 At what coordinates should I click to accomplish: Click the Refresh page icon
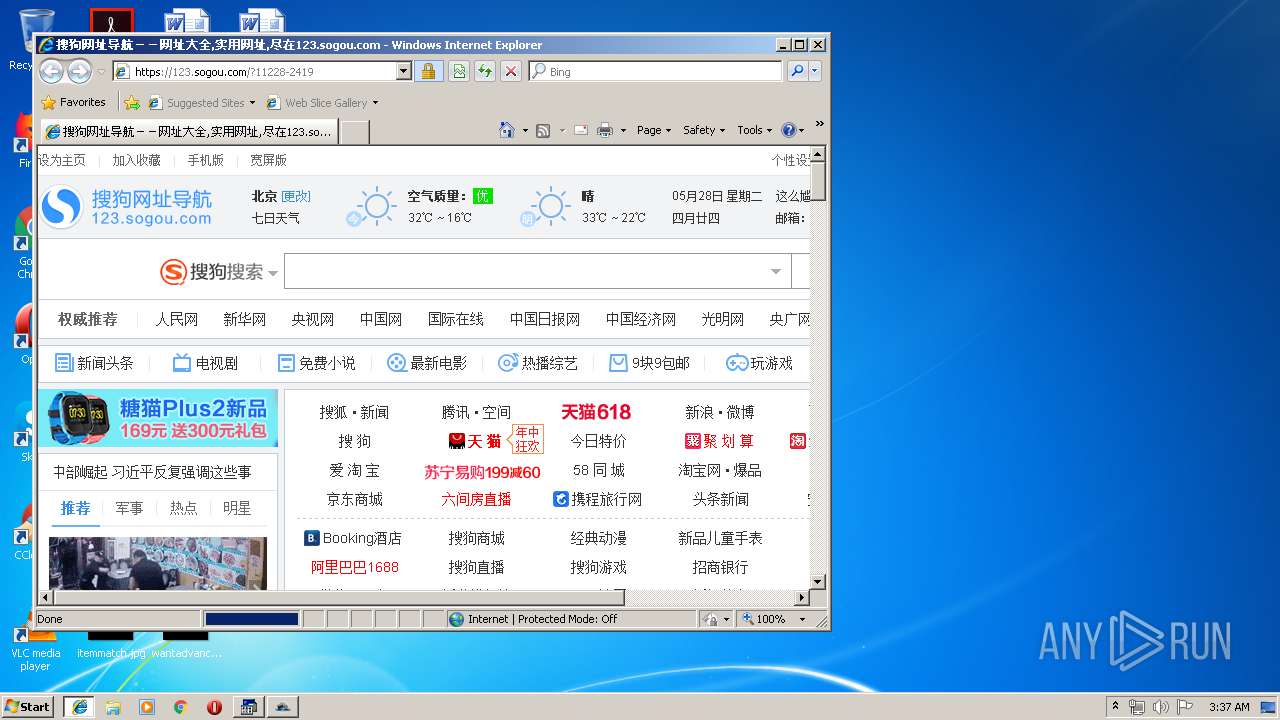484,71
